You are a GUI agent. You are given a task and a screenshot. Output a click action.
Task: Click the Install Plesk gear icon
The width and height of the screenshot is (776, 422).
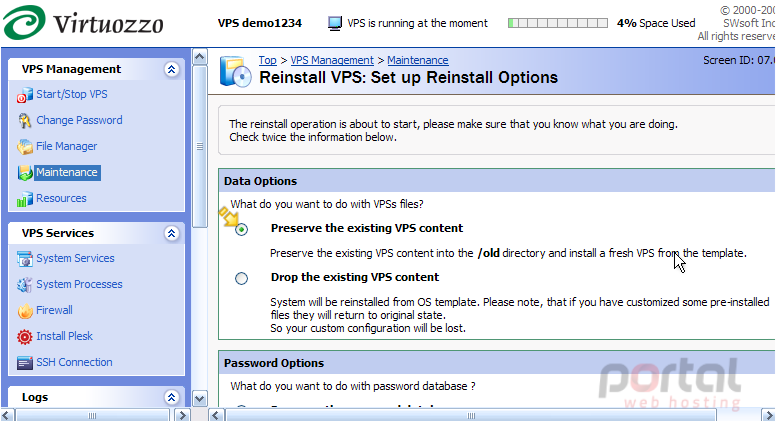25,337
